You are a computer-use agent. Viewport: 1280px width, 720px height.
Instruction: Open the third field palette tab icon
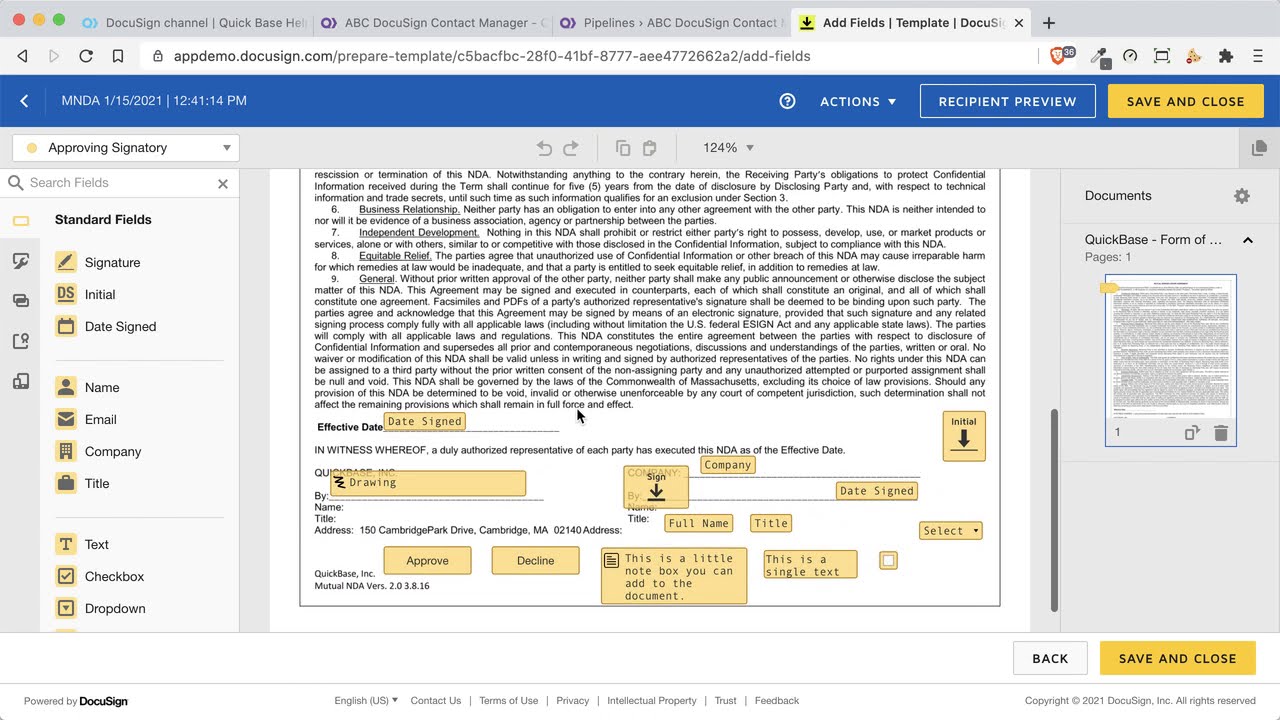click(x=21, y=300)
